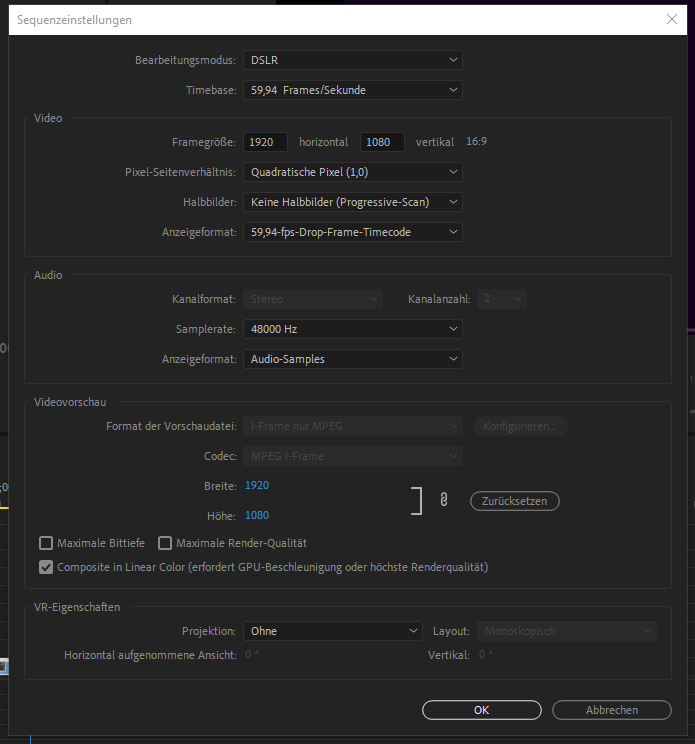Close the Sequenzeinstellungen dialog with X
The width and height of the screenshot is (695, 744).
pos(672,19)
